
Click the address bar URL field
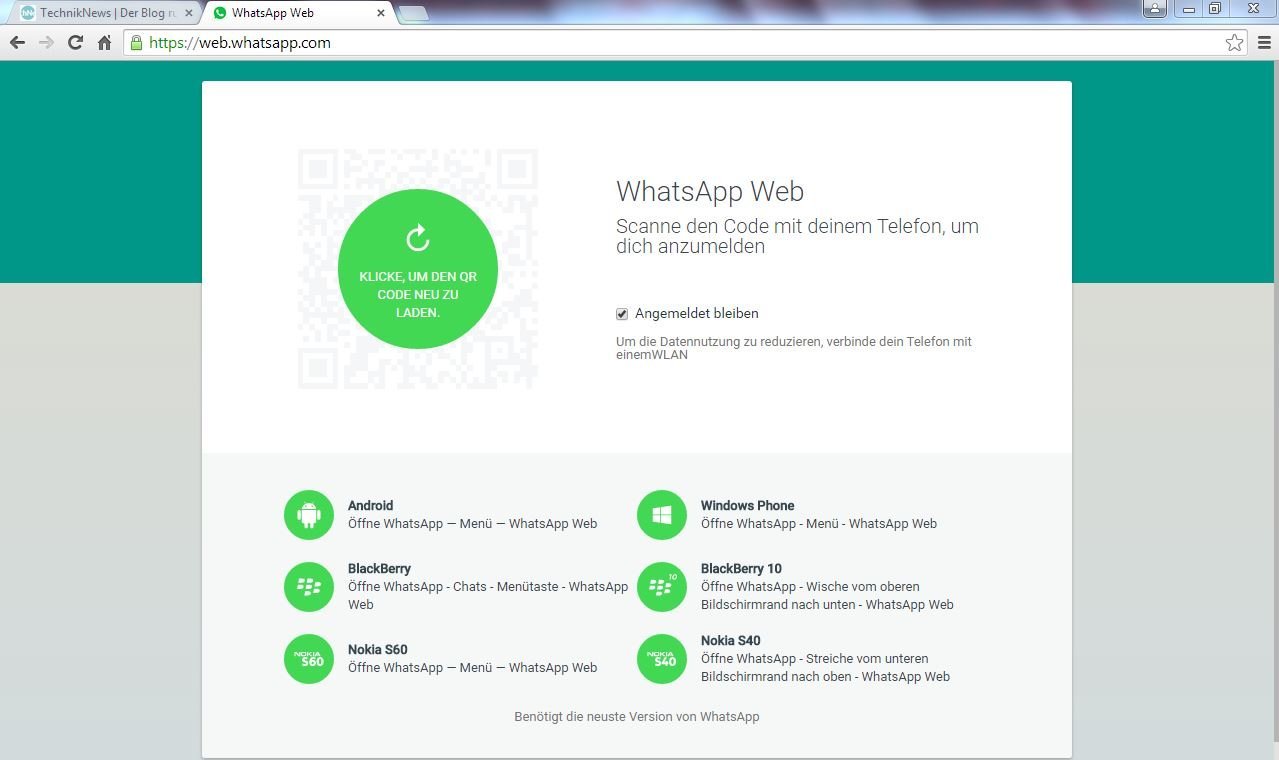tap(683, 43)
